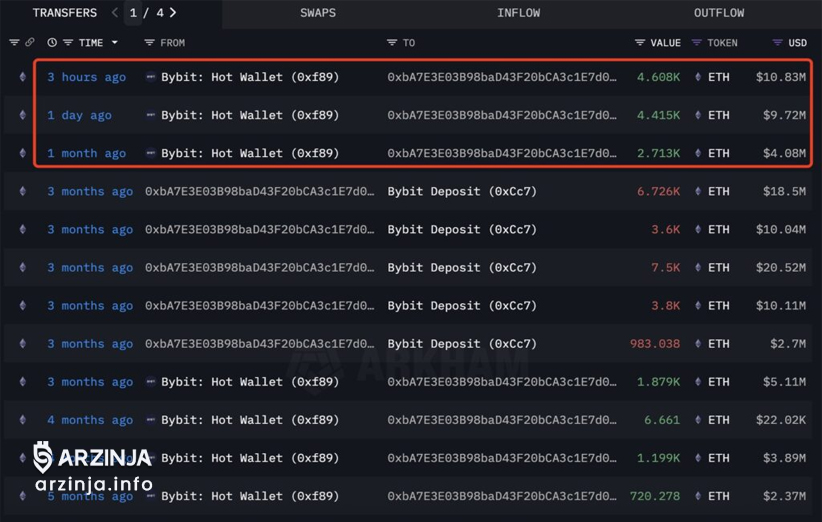The image size is (822, 522).
Task: Click ETH token in 7.5K row
Action: [x=718, y=268]
